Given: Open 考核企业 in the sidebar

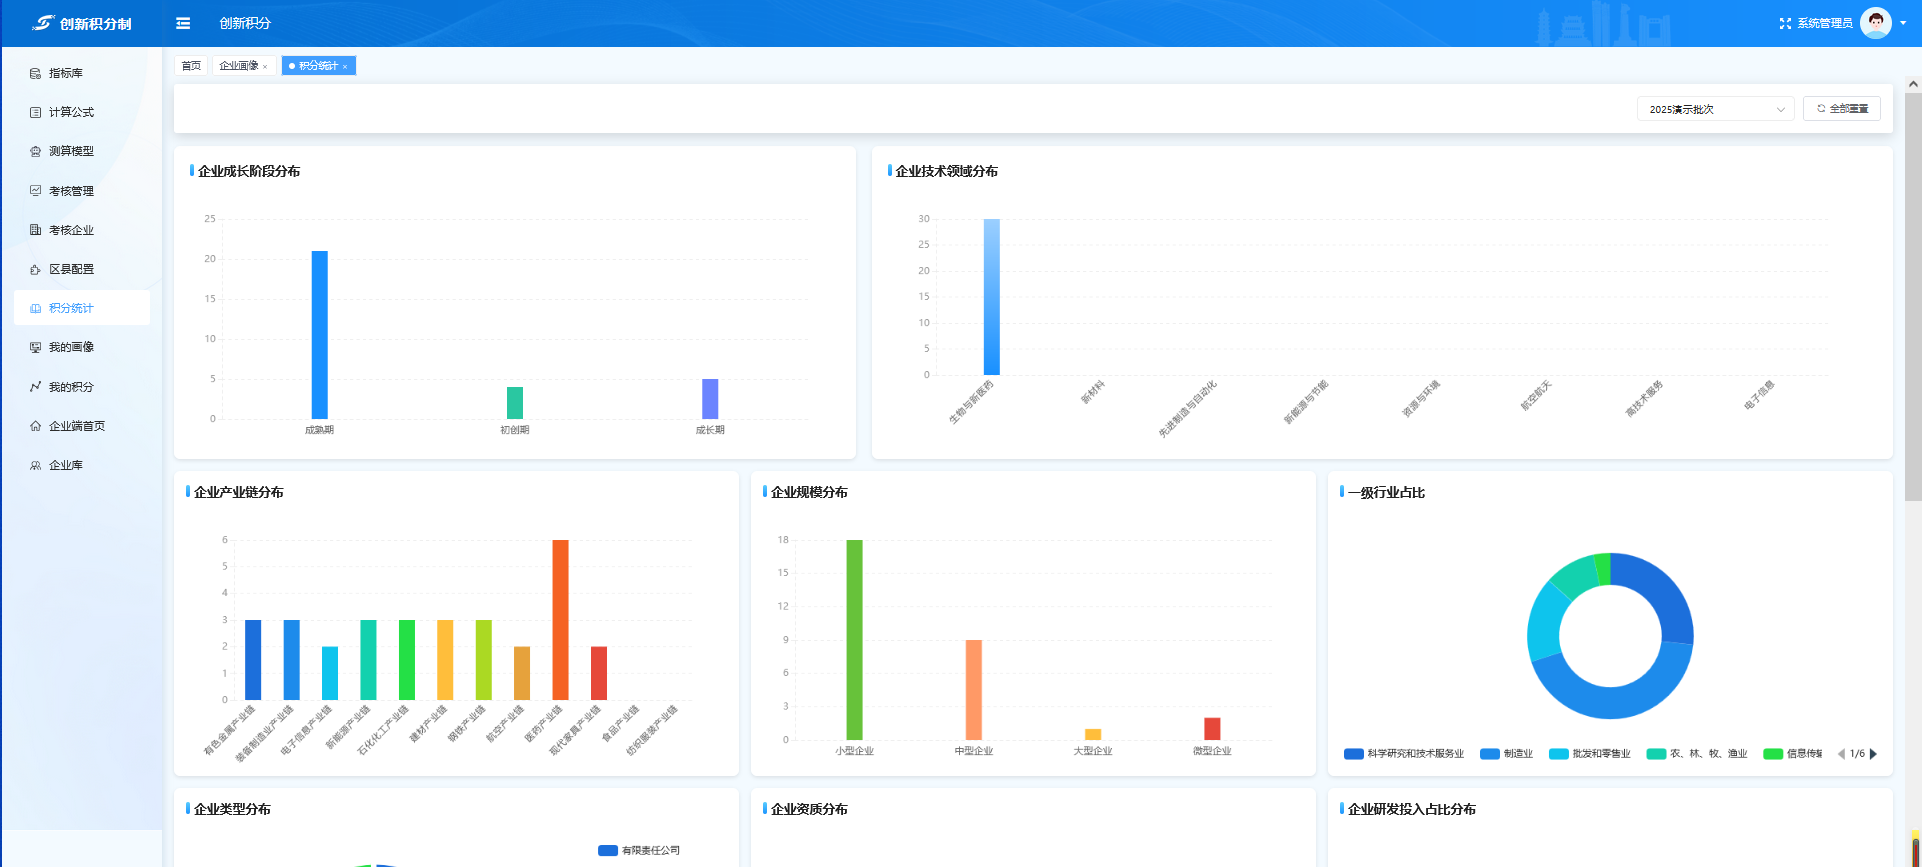Looking at the screenshot, I should click(x=71, y=230).
